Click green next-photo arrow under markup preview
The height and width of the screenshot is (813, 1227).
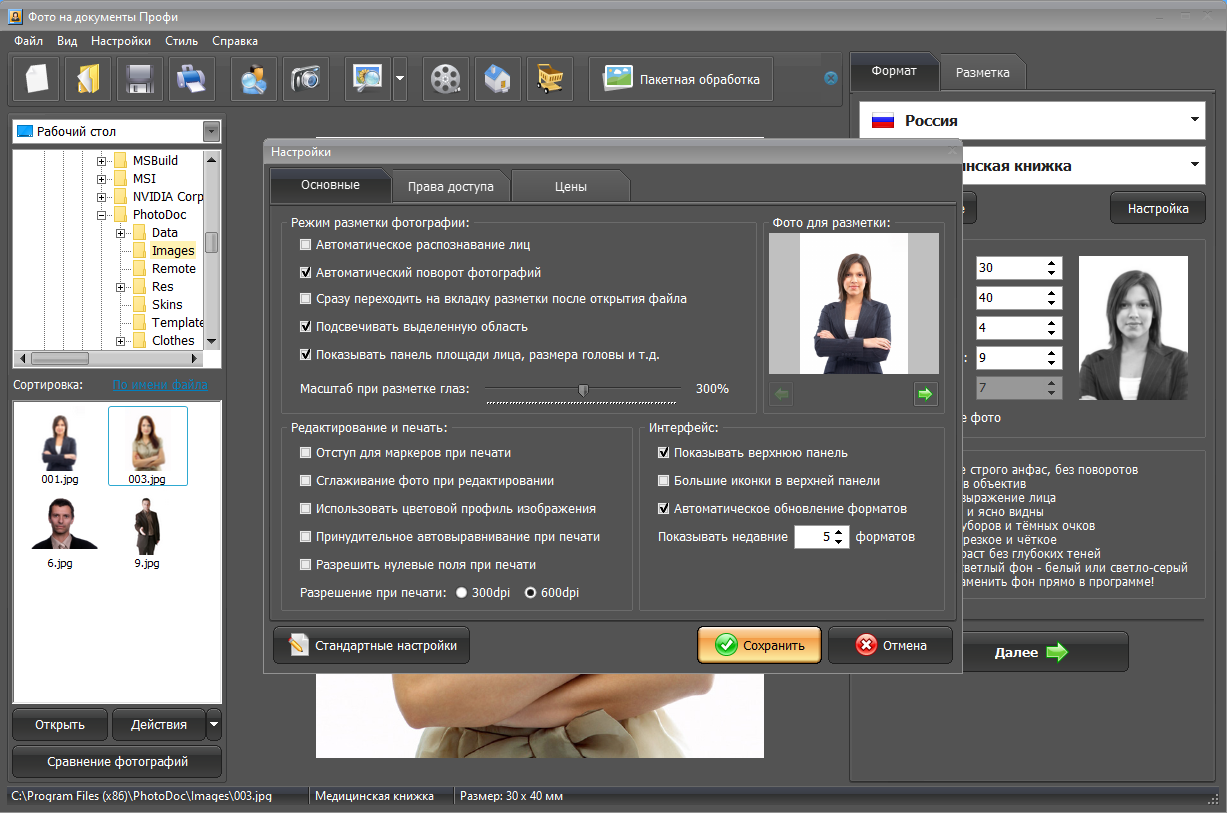pos(925,394)
